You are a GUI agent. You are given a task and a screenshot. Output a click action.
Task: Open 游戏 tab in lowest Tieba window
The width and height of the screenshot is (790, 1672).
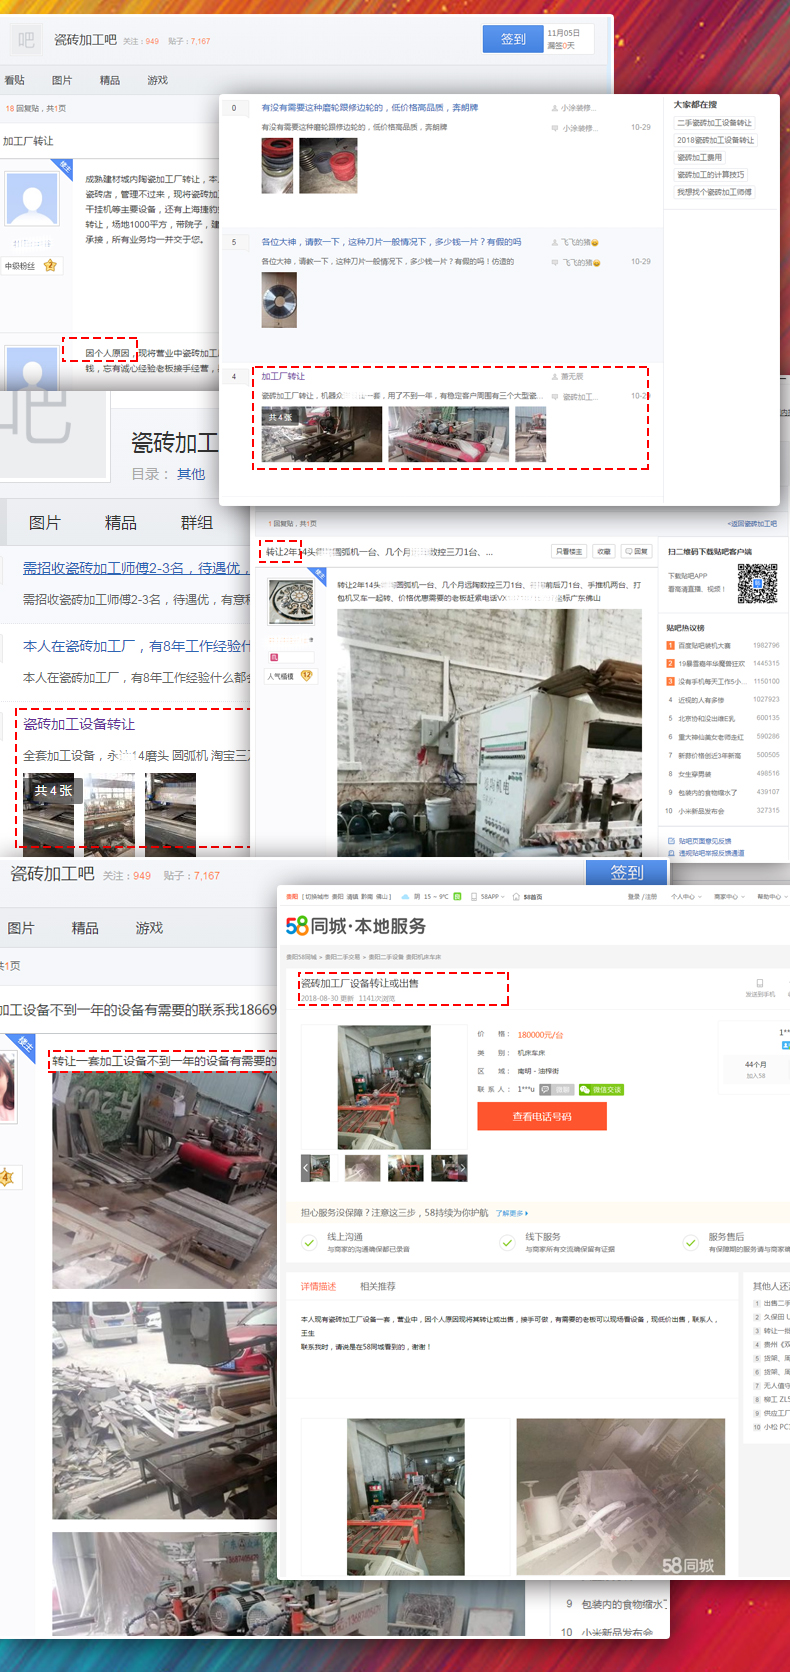[149, 928]
